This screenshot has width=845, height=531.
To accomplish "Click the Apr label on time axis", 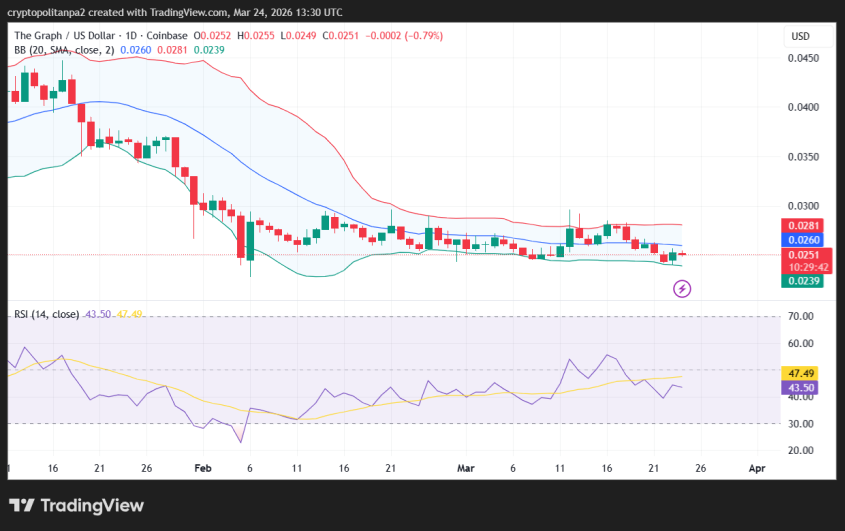I will 757,467.
